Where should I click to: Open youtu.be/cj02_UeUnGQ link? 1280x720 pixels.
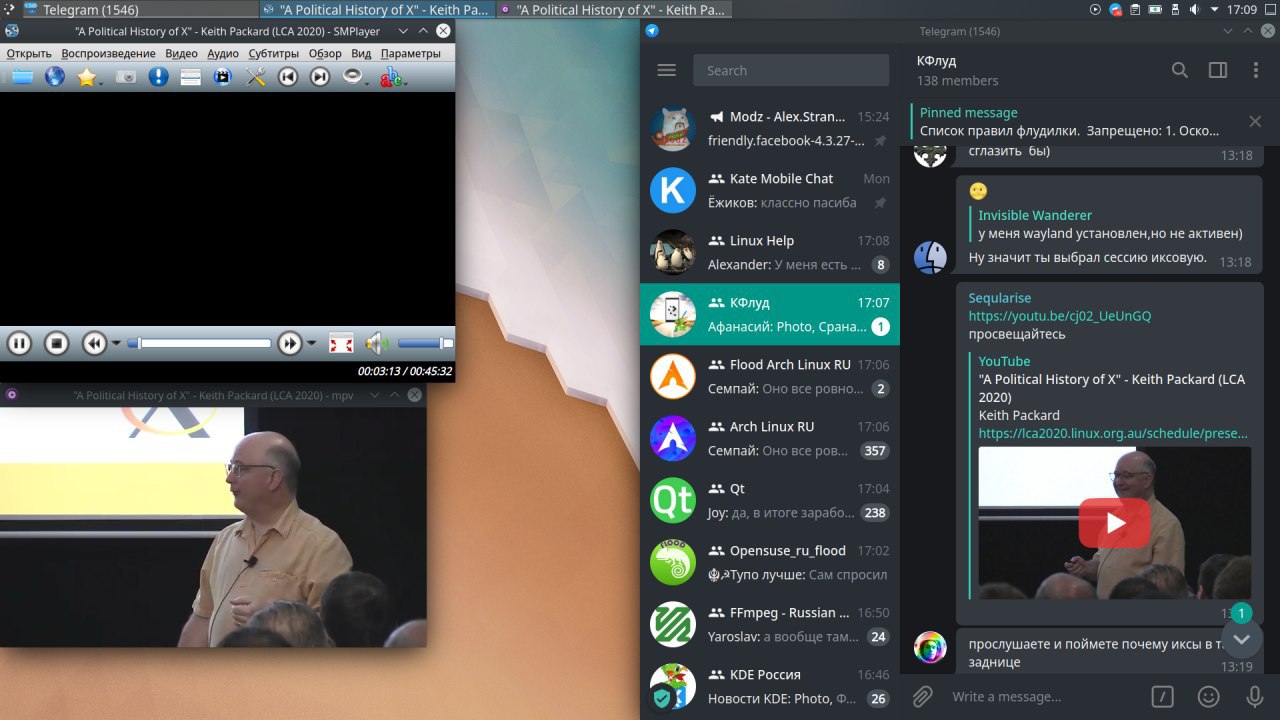(1059, 316)
